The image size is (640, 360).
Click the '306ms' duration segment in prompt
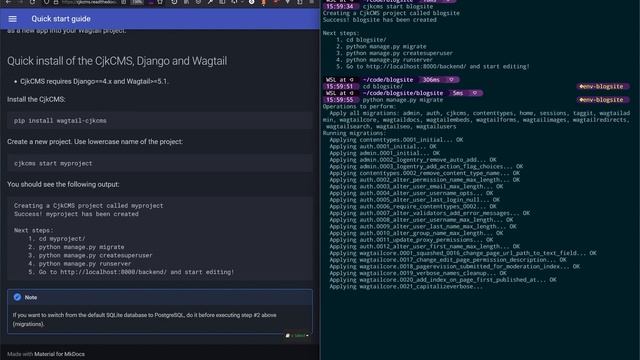coord(431,80)
